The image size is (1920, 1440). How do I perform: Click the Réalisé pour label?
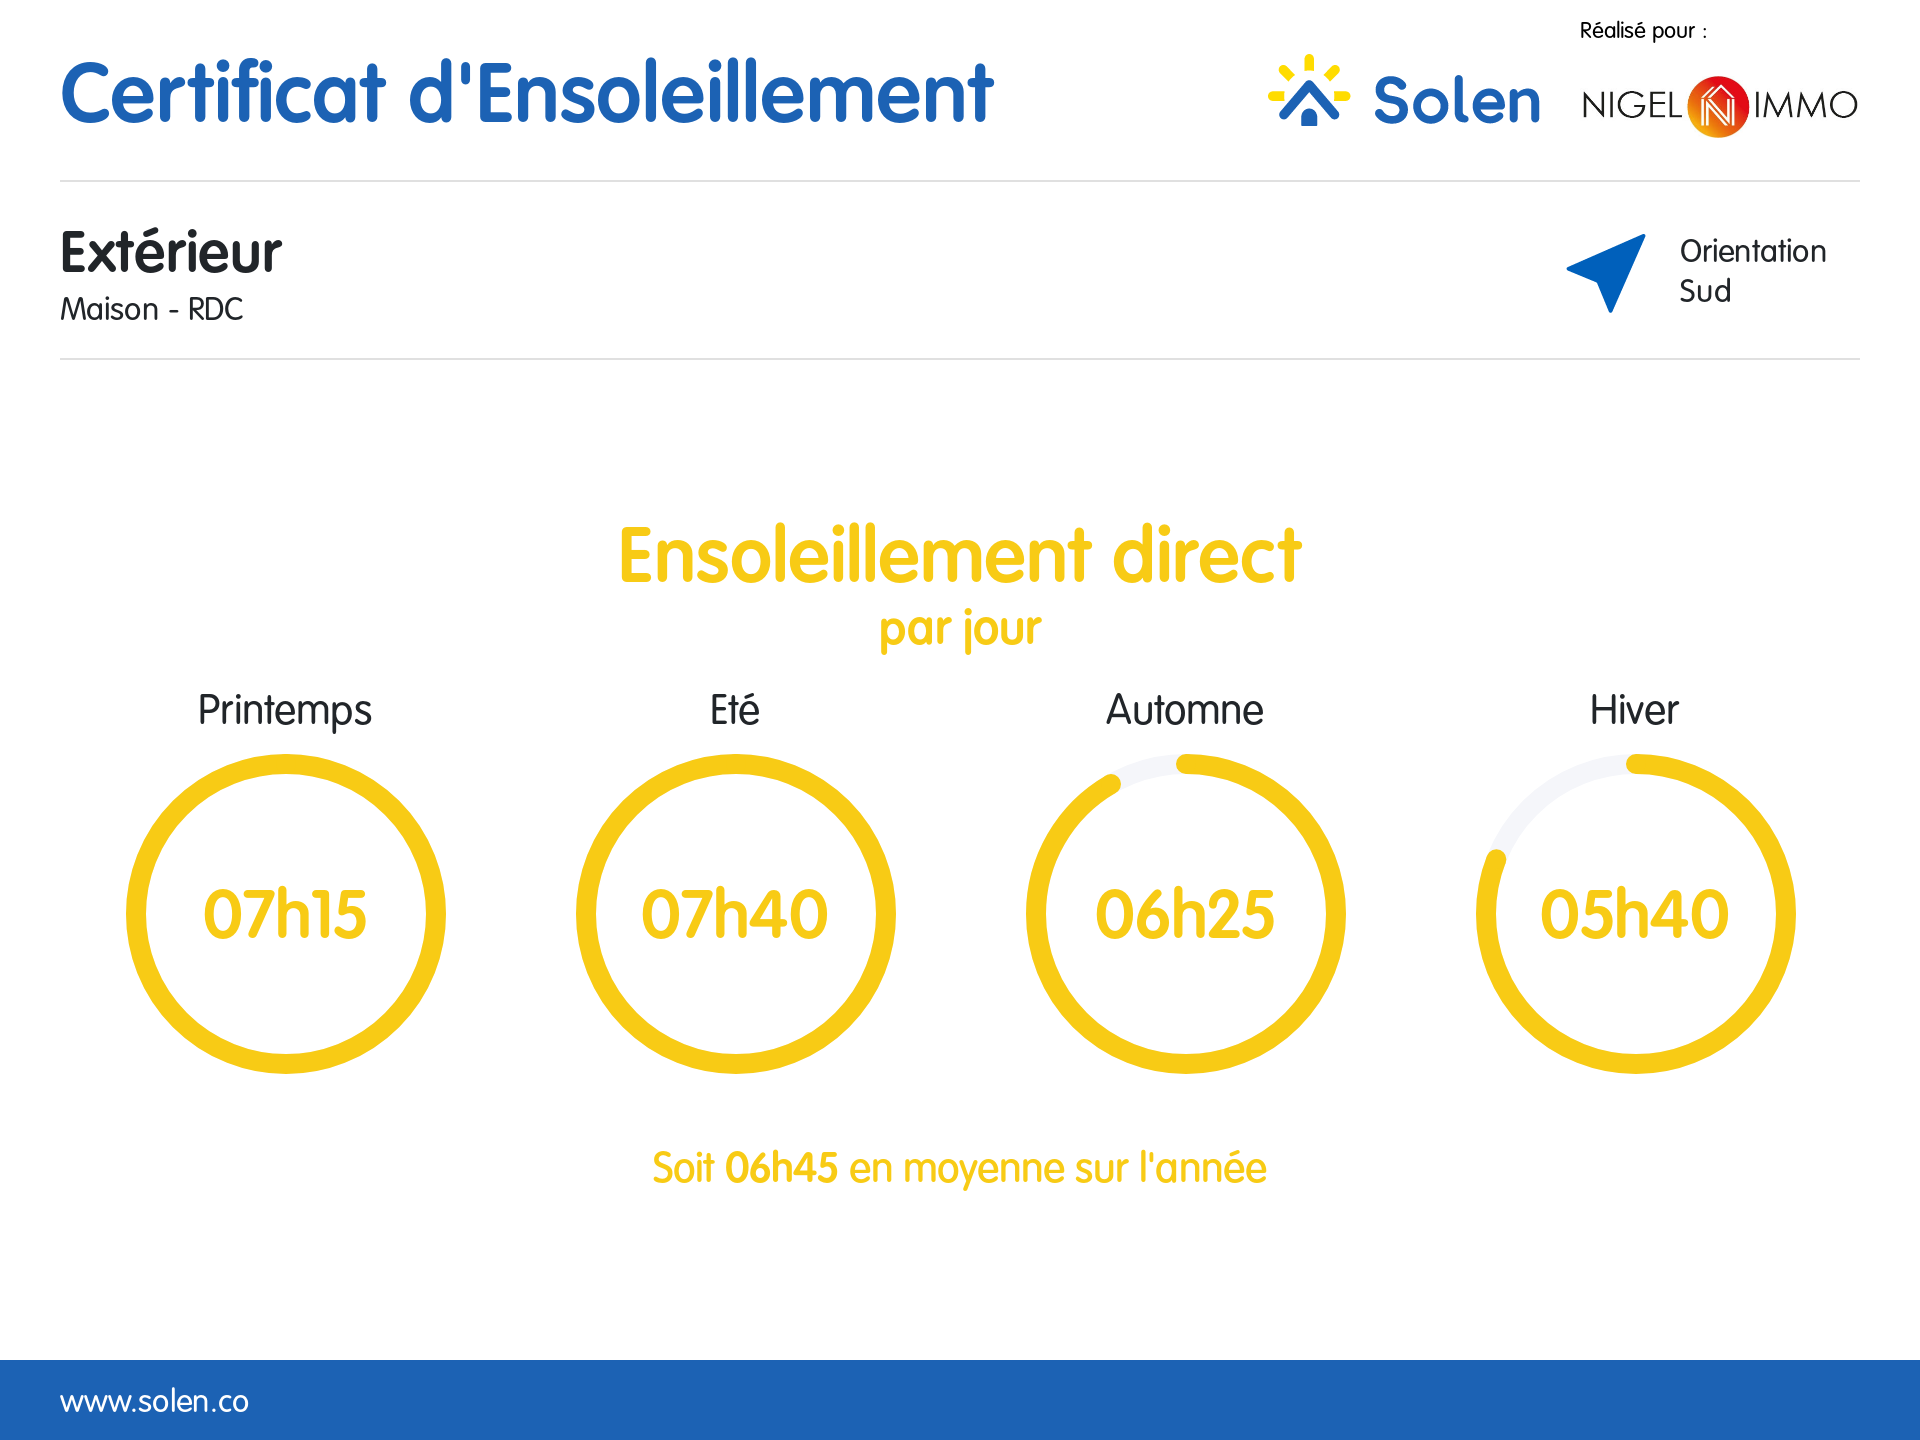coord(1642,31)
